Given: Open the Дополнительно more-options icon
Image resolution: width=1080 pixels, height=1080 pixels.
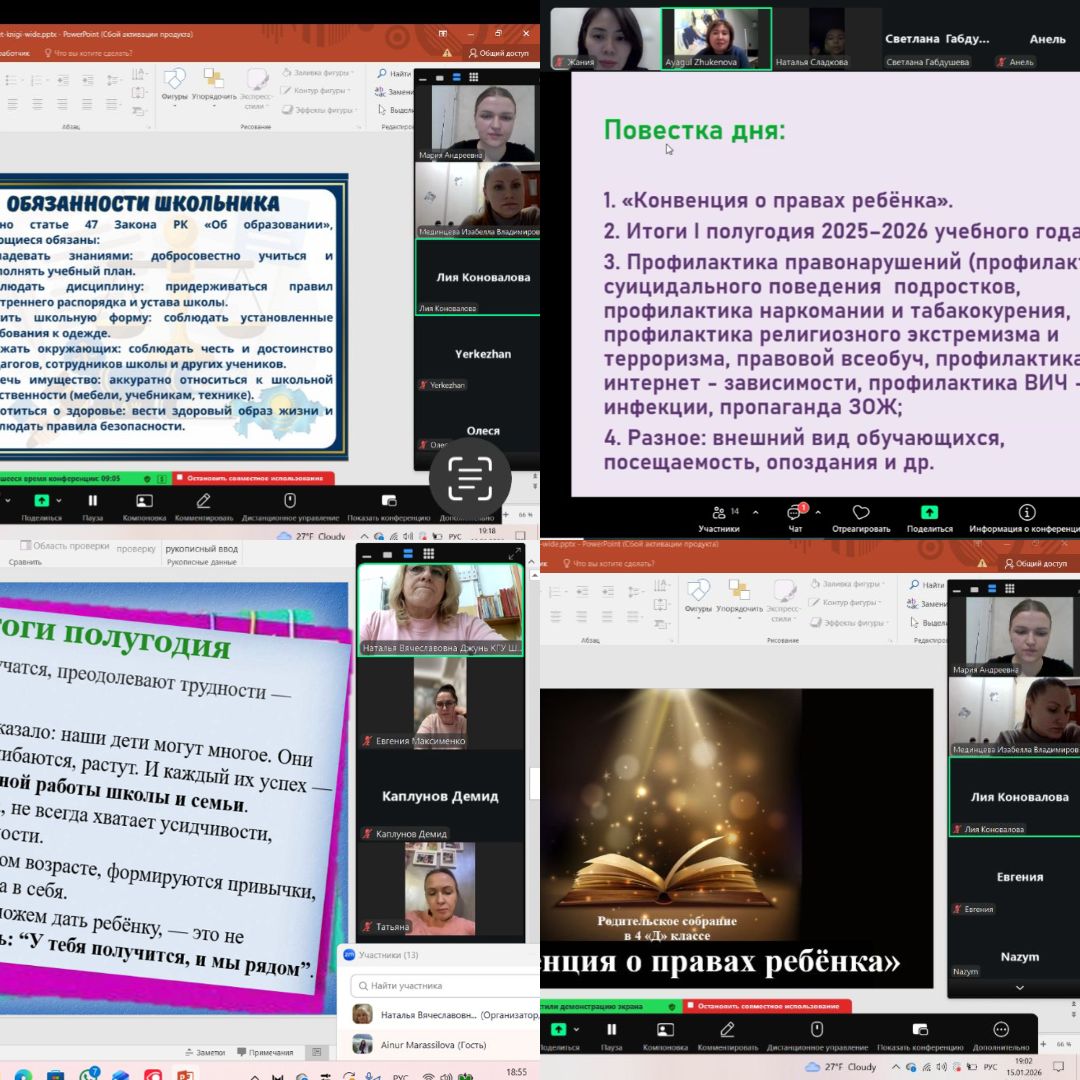Looking at the screenshot, I should click(999, 1029).
